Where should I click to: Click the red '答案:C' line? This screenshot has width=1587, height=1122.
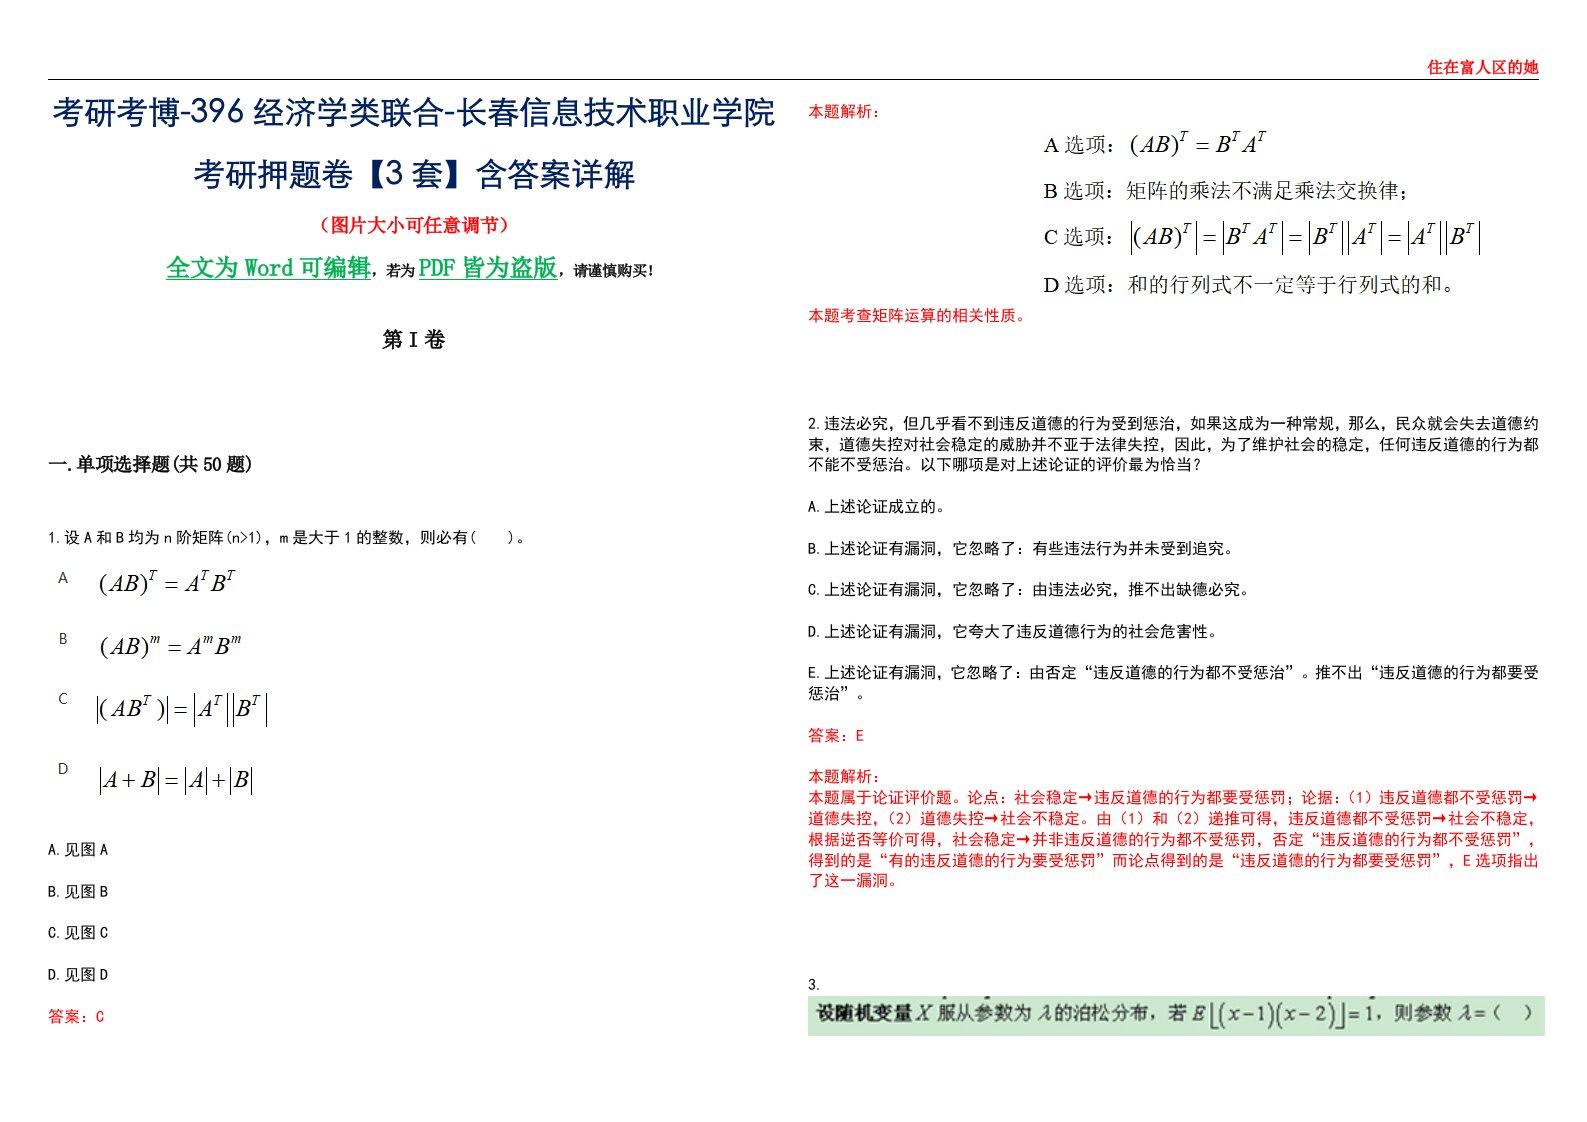tap(76, 1017)
